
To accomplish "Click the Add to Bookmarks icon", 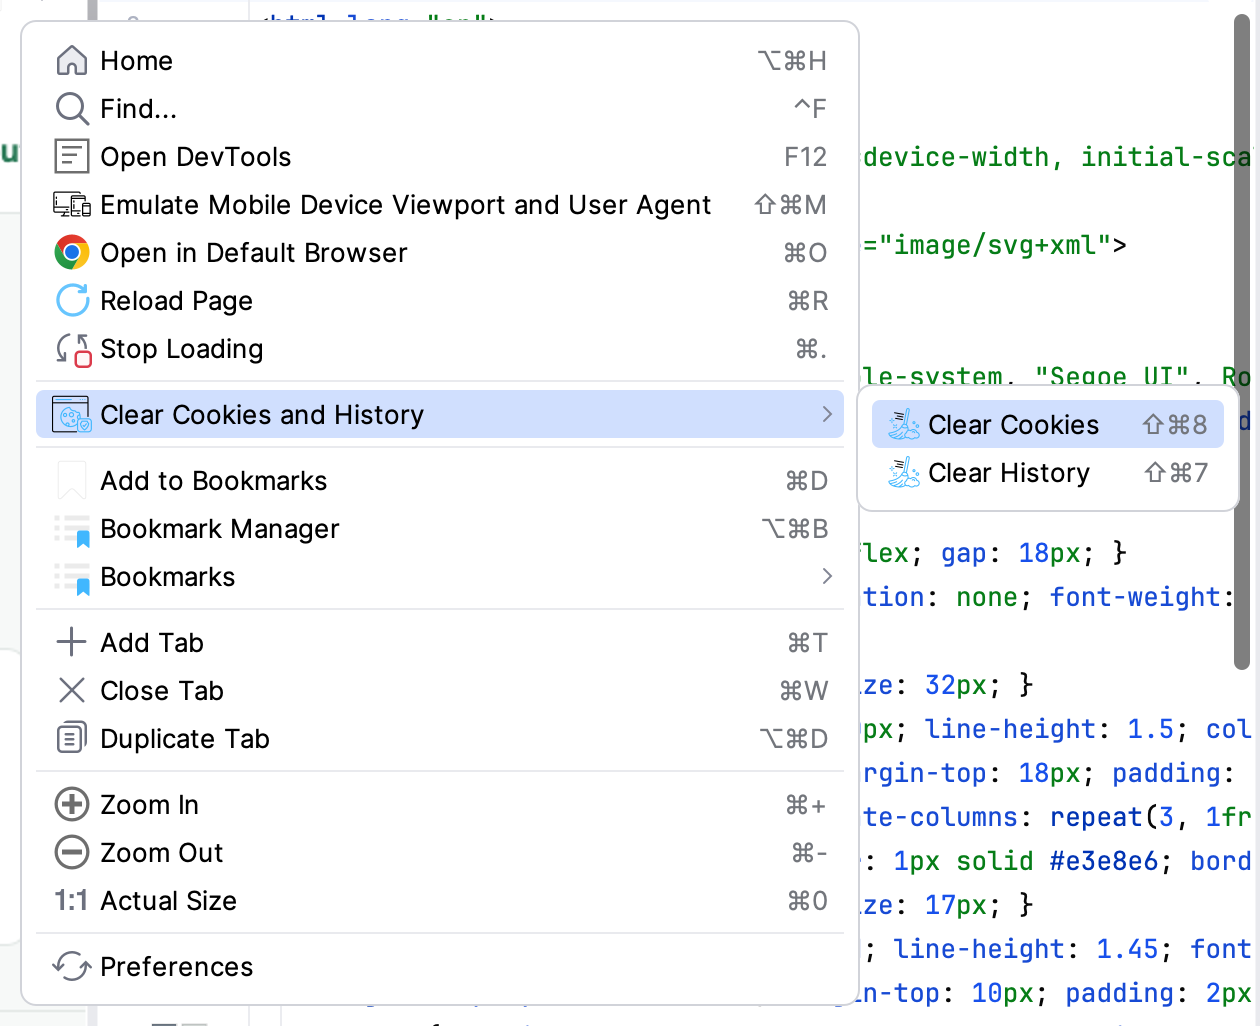I will tap(72, 481).
